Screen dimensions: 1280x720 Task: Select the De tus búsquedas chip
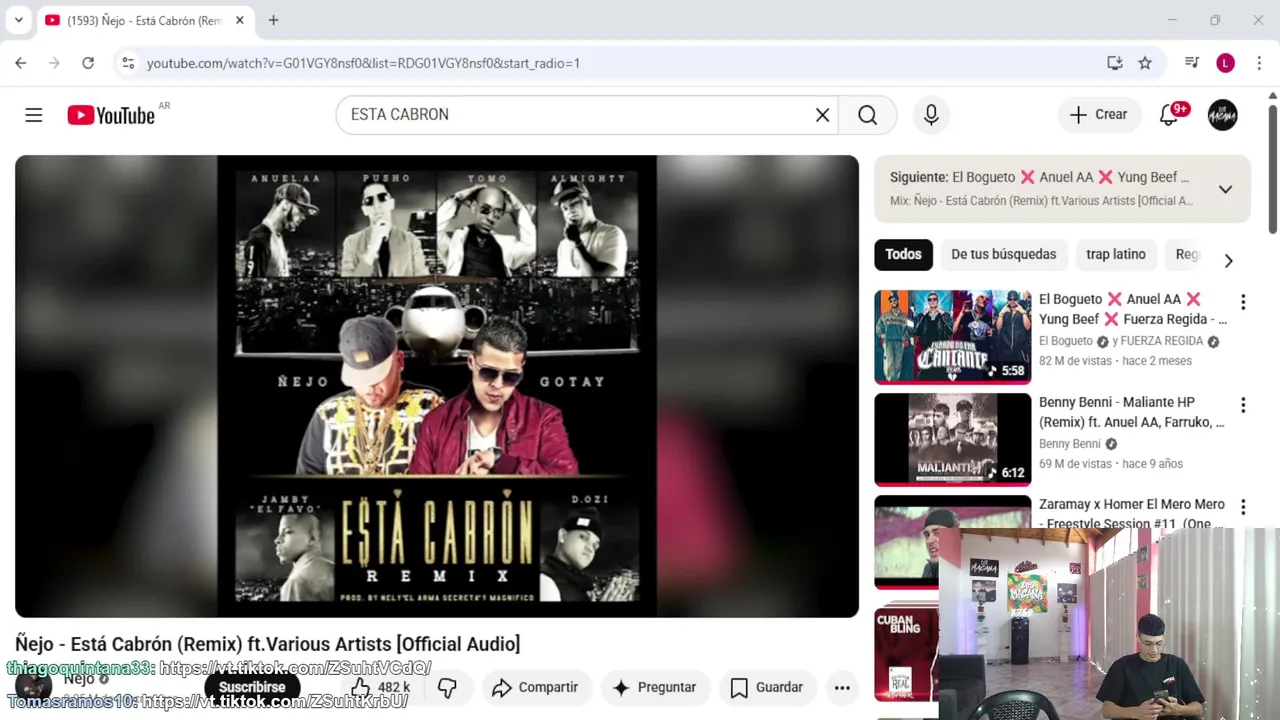click(x=1003, y=254)
